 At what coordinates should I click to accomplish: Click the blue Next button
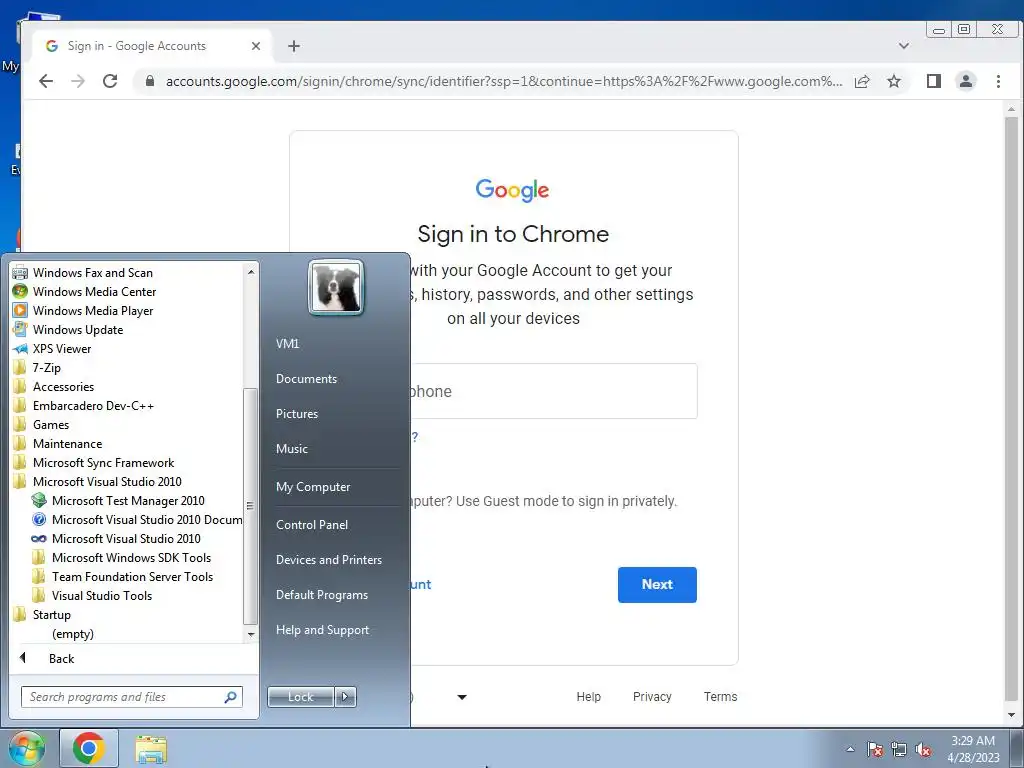coord(657,584)
